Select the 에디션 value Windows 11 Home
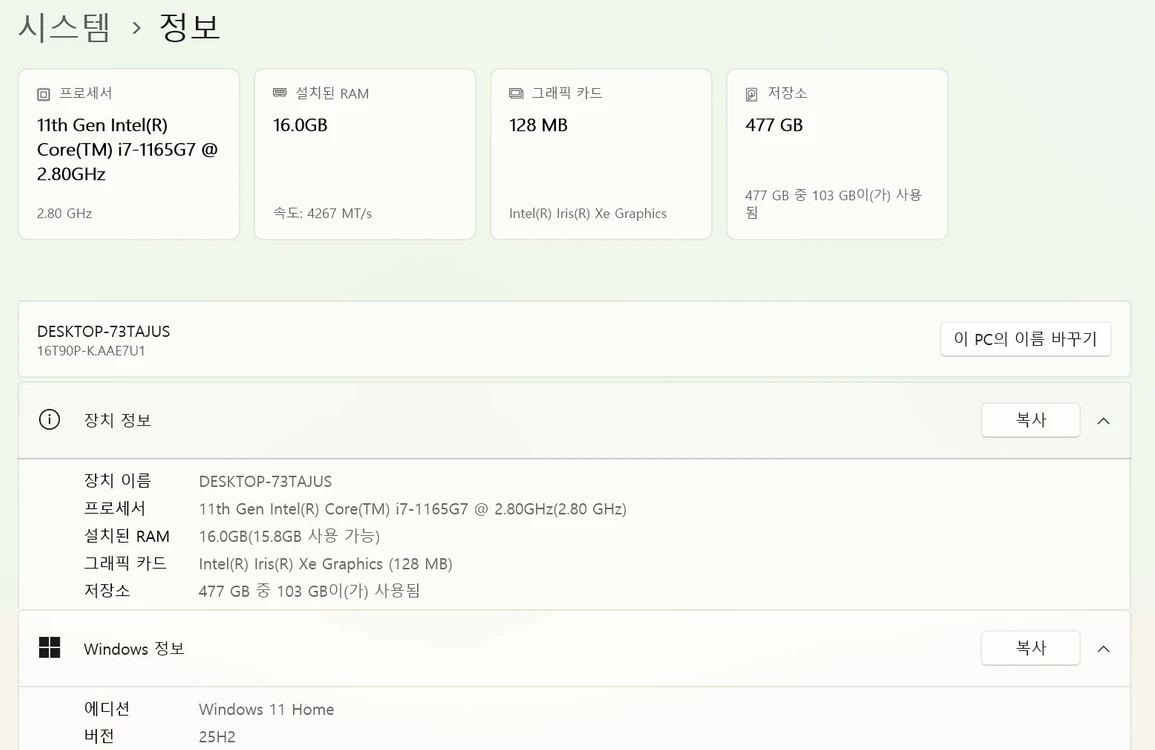This screenshot has width=1155, height=750. coord(266,709)
